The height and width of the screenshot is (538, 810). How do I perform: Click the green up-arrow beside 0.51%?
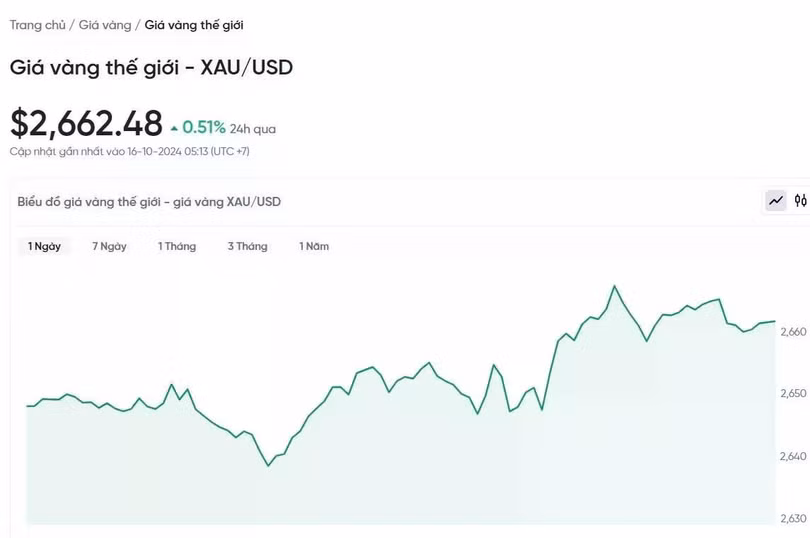pyautogui.click(x=175, y=128)
